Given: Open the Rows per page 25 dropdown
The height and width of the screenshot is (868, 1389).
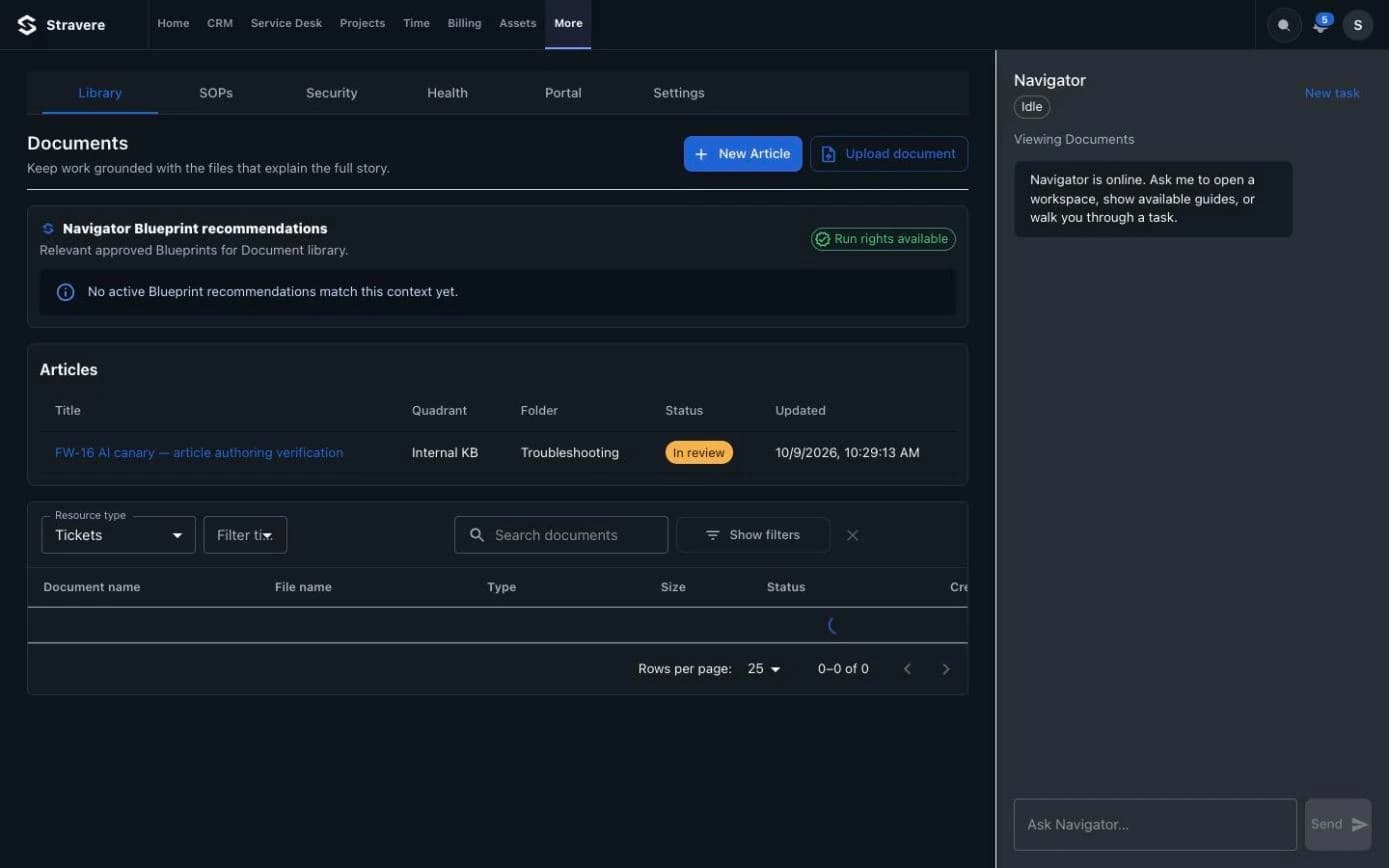Looking at the screenshot, I should point(764,669).
